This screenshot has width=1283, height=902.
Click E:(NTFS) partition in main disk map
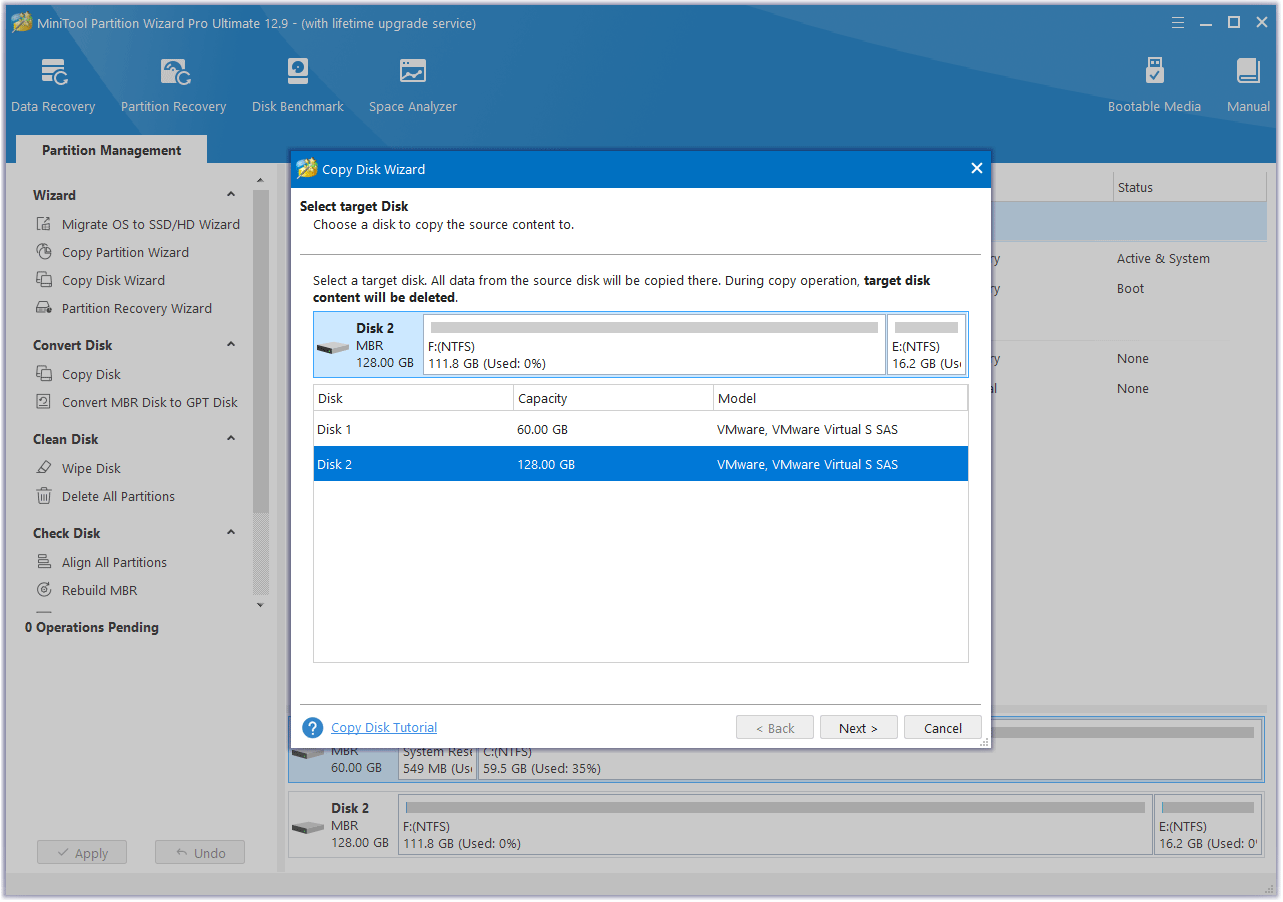point(1208,825)
